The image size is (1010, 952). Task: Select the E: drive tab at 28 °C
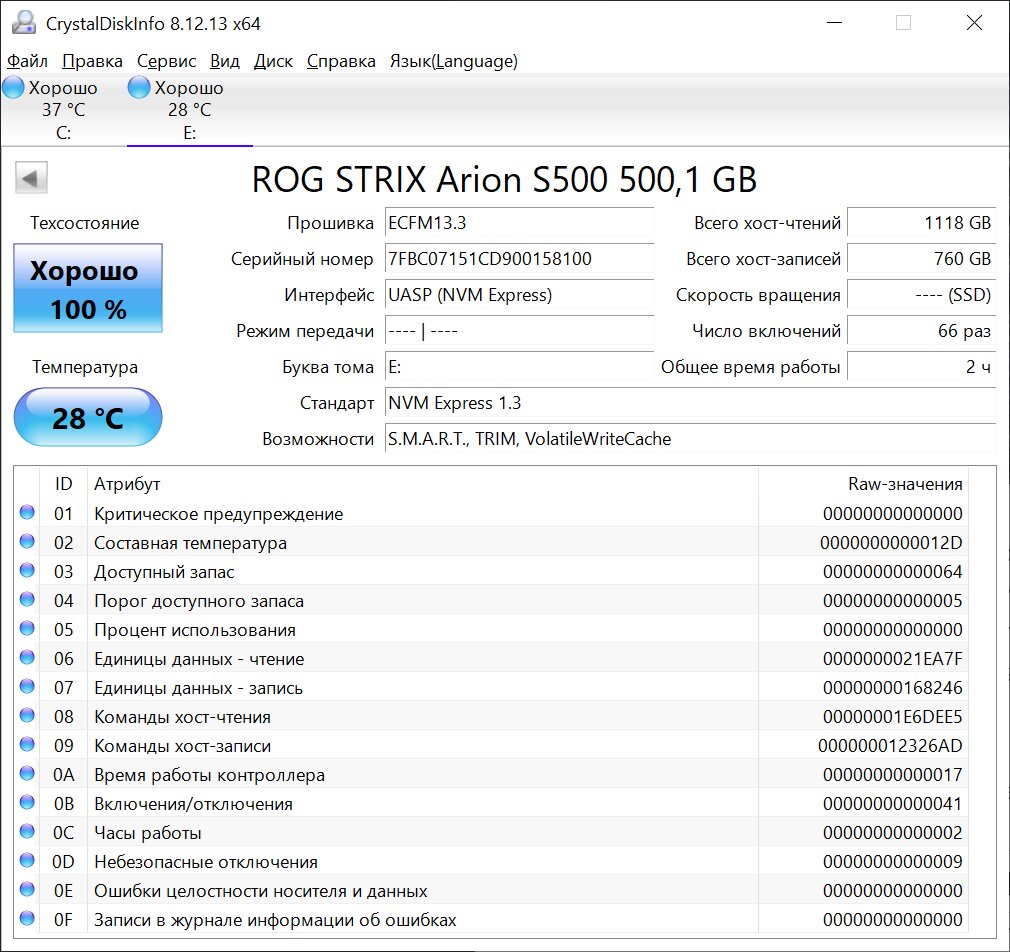click(189, 110)
